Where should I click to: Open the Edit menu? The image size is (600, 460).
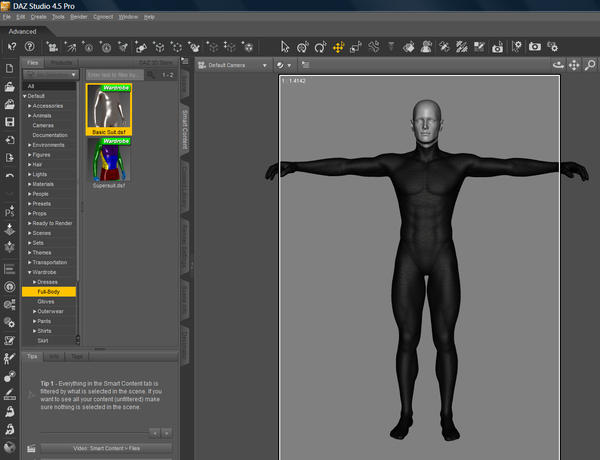tap(21, 17)
